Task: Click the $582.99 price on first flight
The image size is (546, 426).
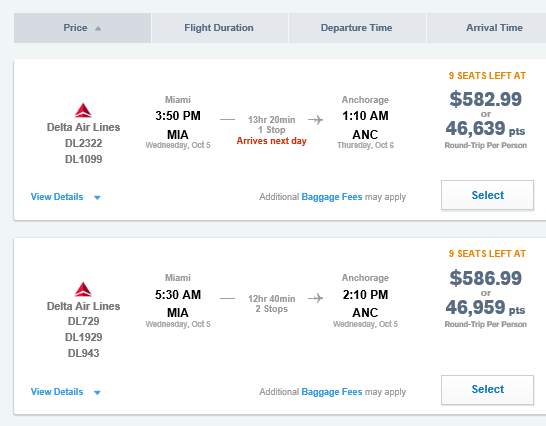Action: (485, 99)
